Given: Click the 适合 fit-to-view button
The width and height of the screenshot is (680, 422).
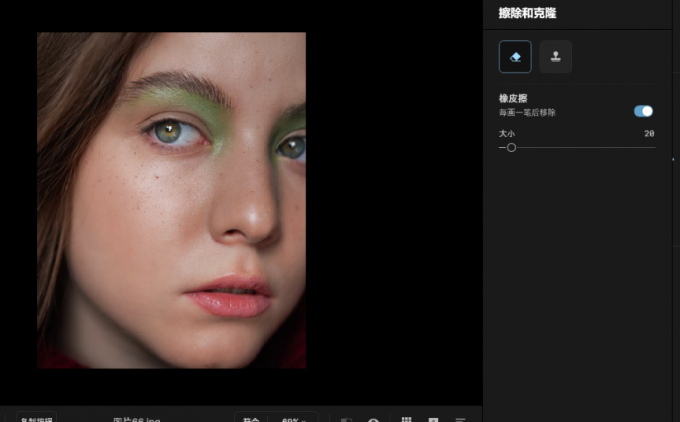Looking at the screenshot, I should point(250,419).
